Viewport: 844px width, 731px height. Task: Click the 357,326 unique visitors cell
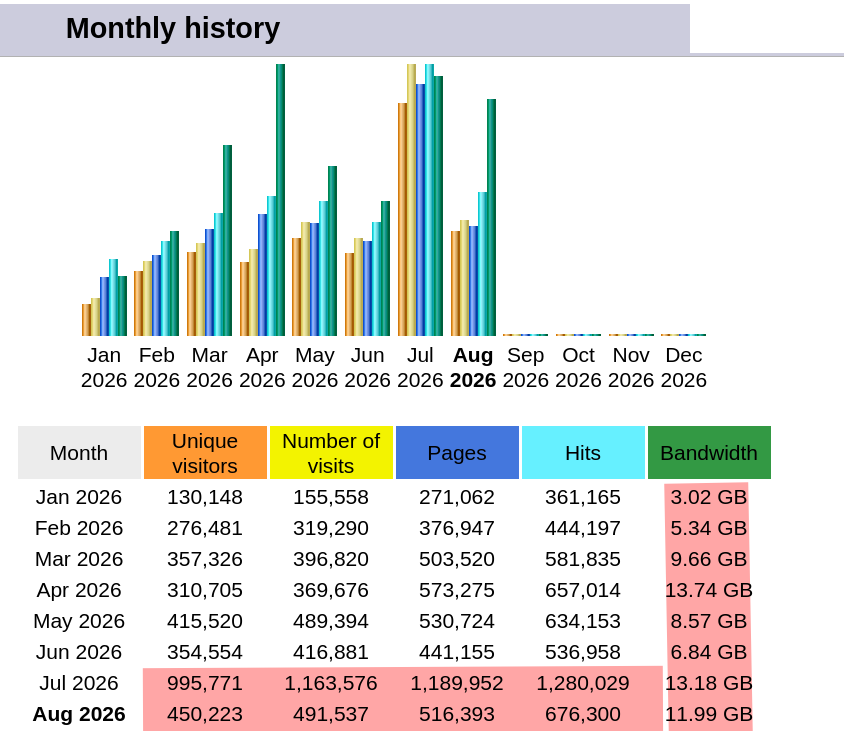pyautogui.click(x=205, y=559)
